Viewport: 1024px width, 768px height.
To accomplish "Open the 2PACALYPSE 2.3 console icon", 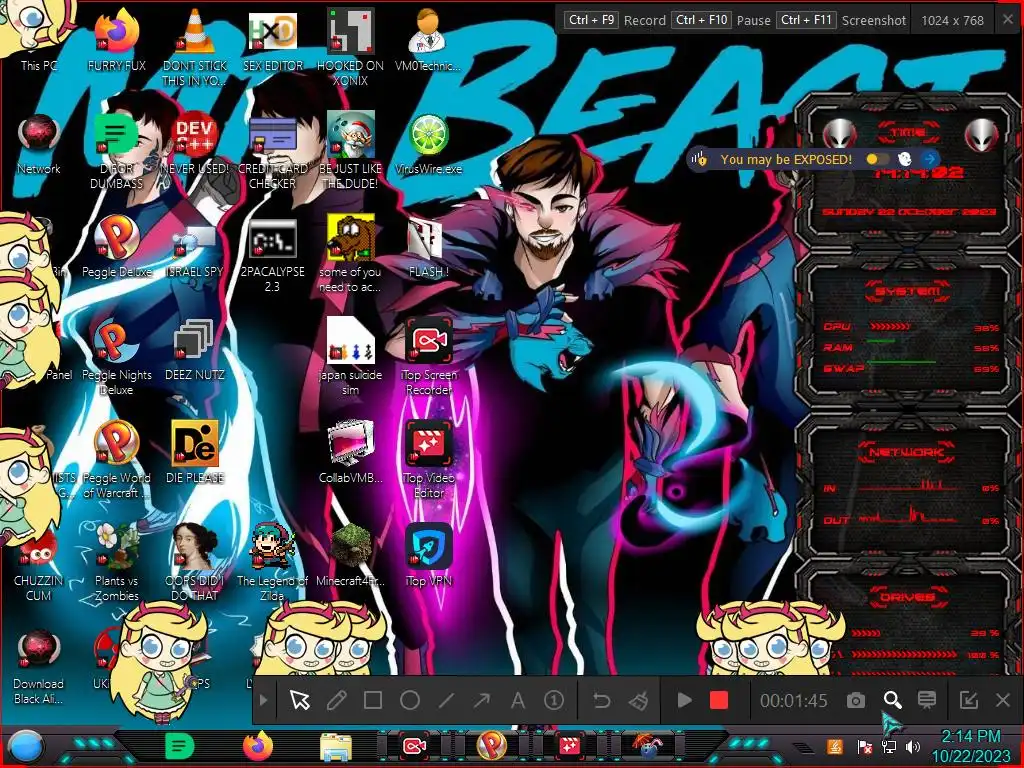I will coord(272,237).
